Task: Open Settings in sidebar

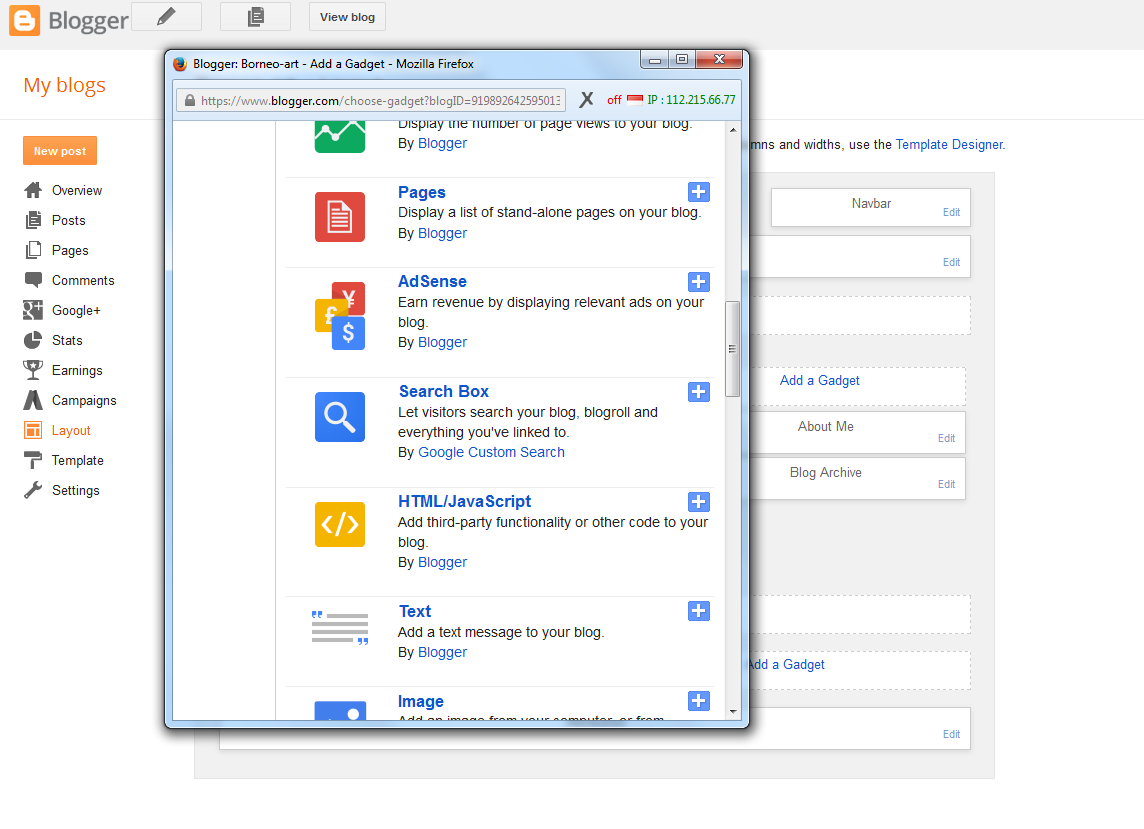Action: [75, 490]
